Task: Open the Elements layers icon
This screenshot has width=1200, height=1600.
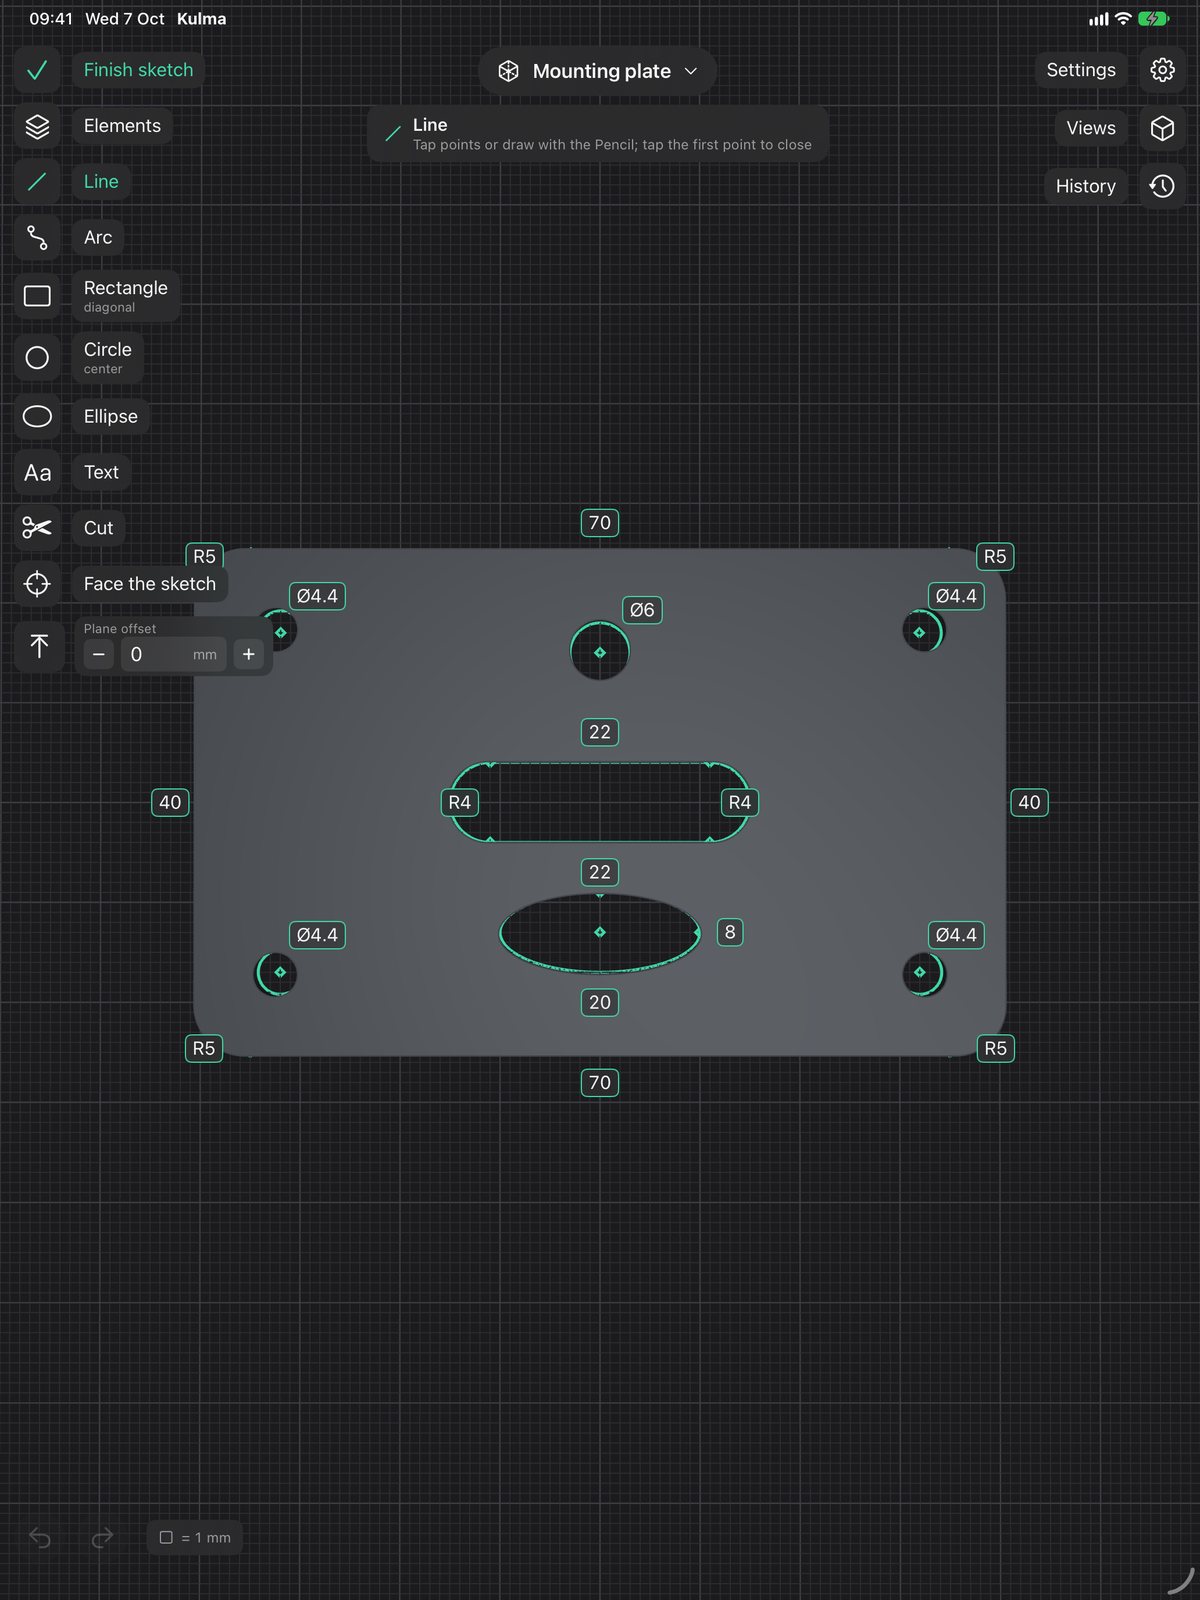Action: (37, 126)
